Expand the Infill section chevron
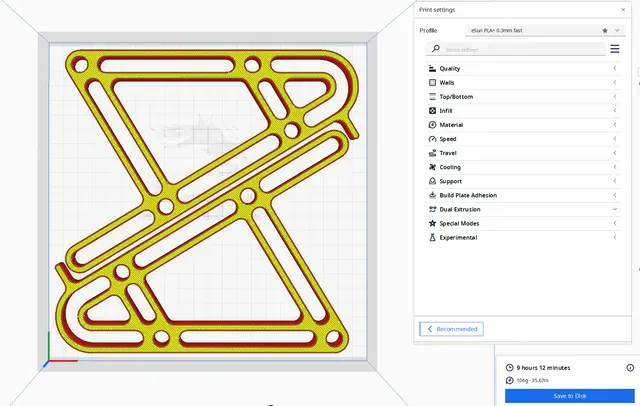 coord(615,111)
